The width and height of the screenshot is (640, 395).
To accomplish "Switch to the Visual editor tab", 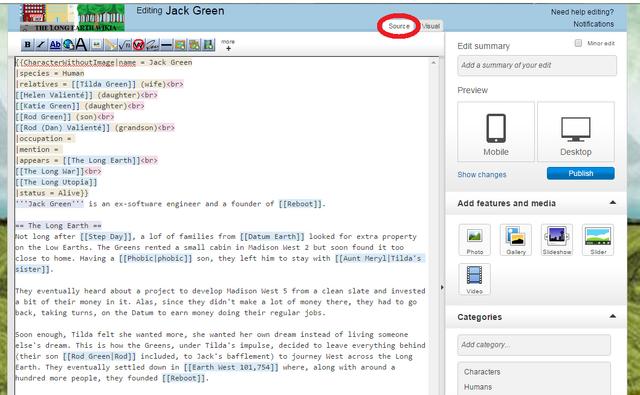I will (431, 26).
